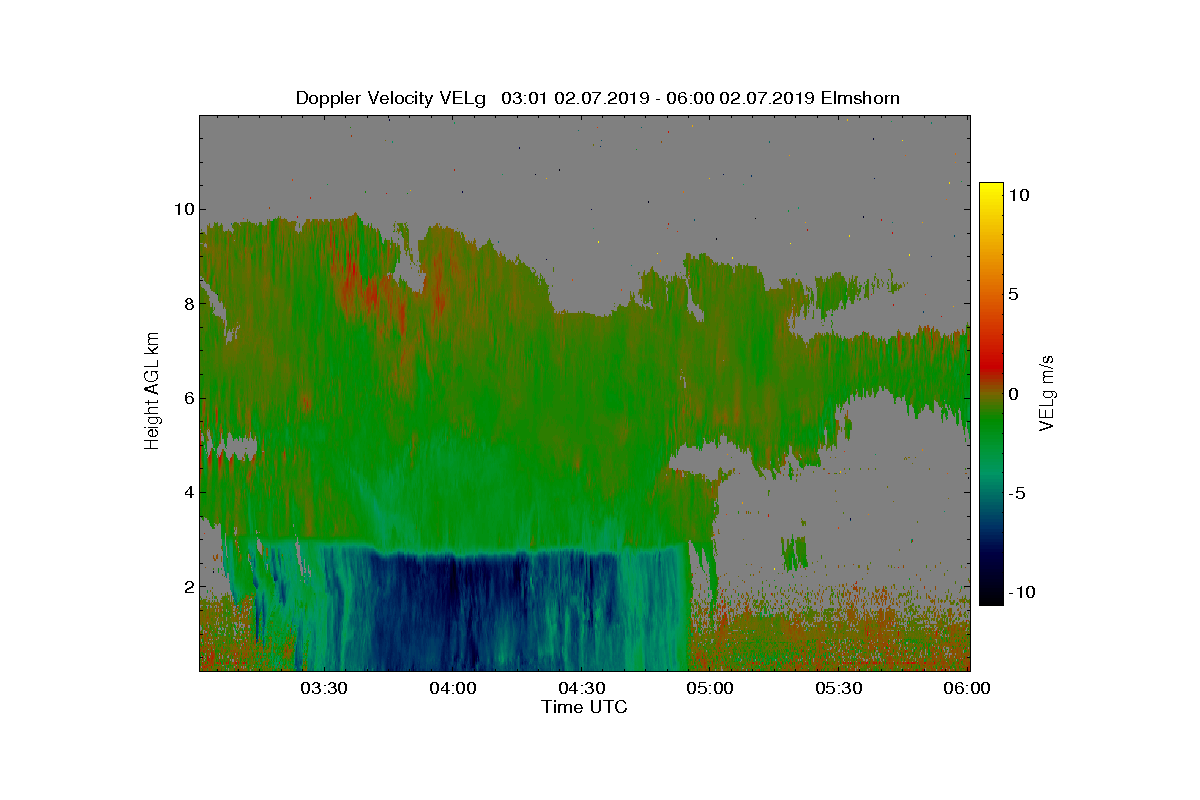This screenshot has height=800, width=1200.
Task: Click the 06:00 time tick label
Action: (x=967, y=689)
